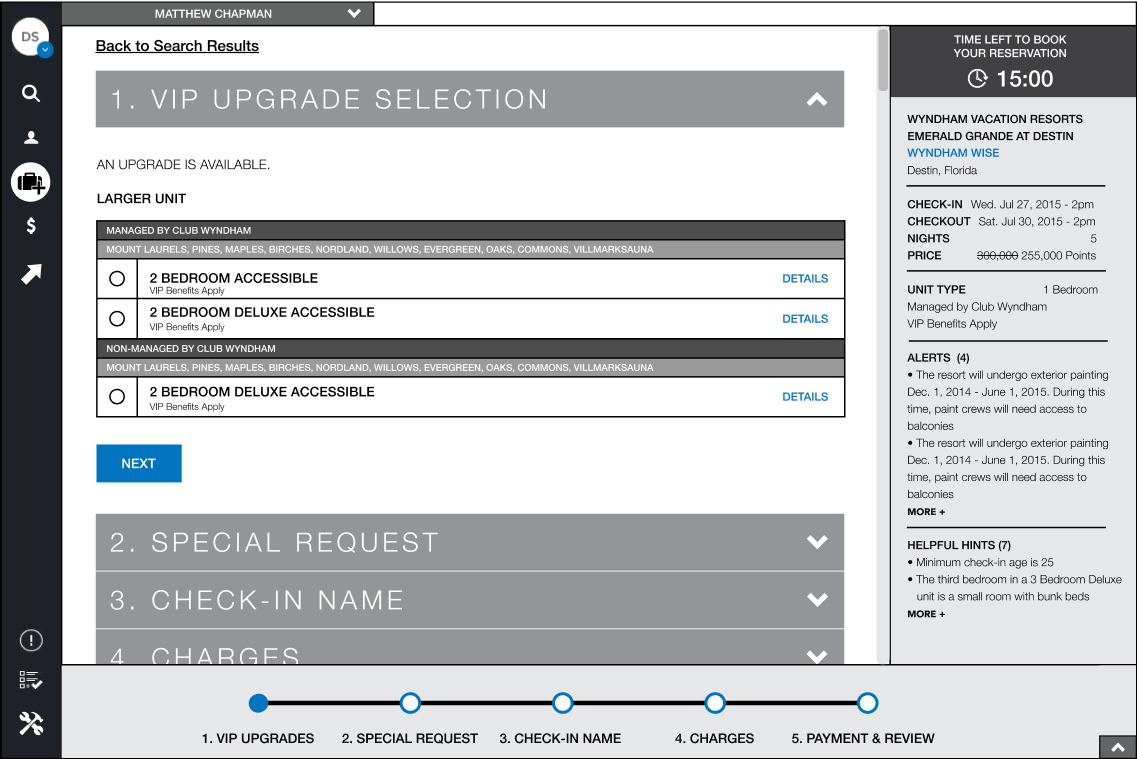Click the dollar sign icon
This screenshot has height=759, width=1137.
31,226
